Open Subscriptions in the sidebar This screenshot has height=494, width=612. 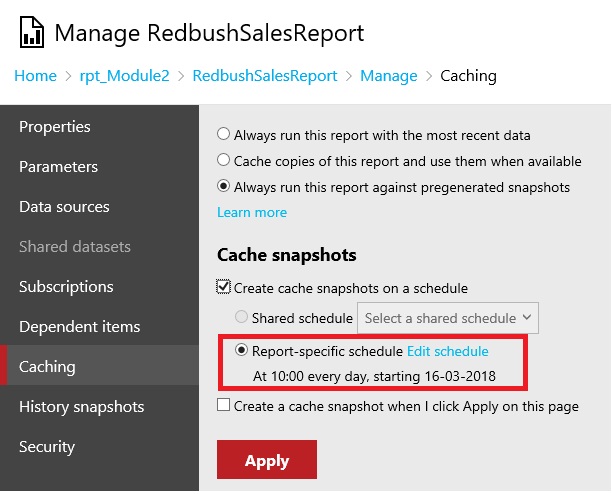tap(66, 287)
